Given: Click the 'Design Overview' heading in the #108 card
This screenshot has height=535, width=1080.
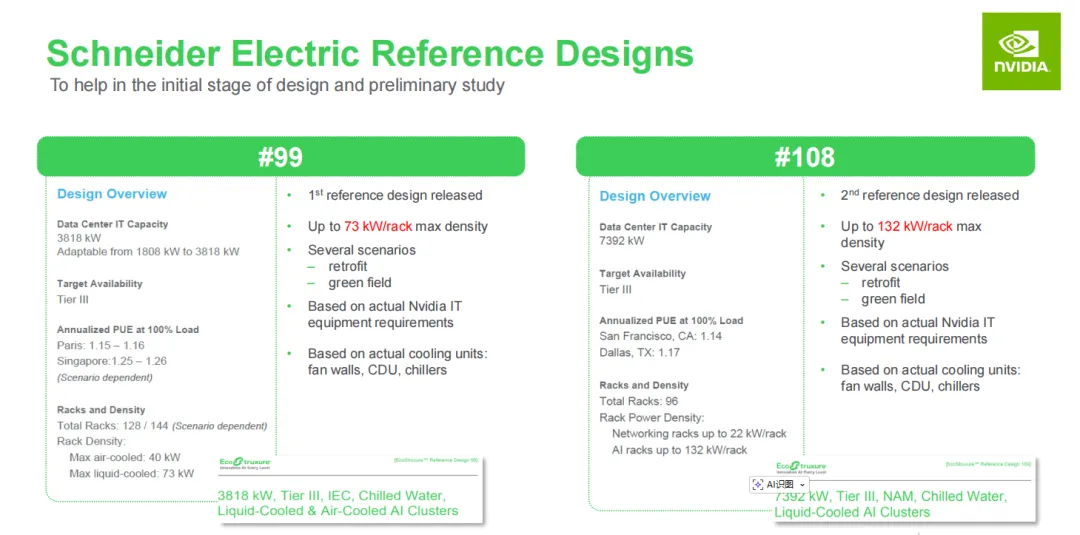Looking at the screenshot, I should [x=654, y=196].
